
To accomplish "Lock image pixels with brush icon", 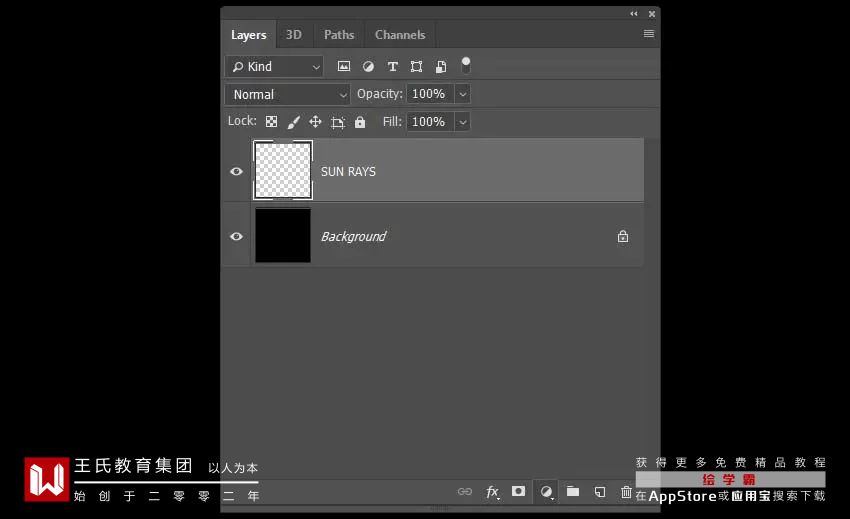I will tap(293, 121).
